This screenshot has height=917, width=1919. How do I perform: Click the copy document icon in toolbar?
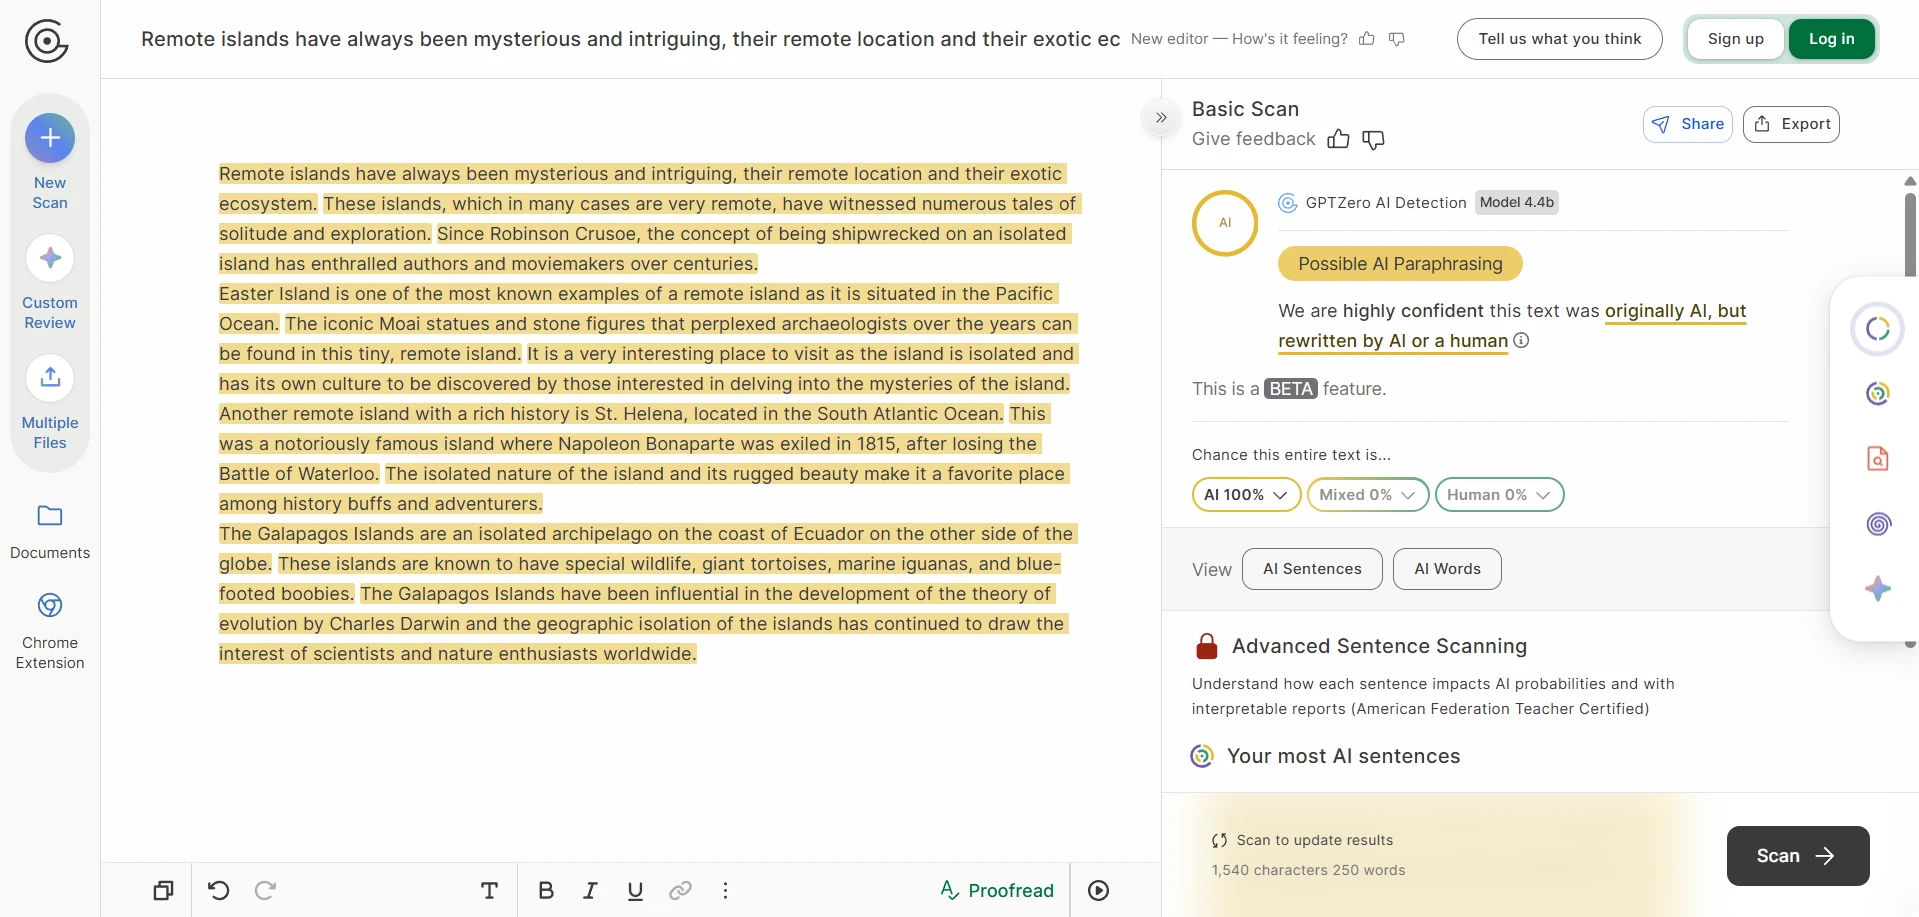pos(163,890)
